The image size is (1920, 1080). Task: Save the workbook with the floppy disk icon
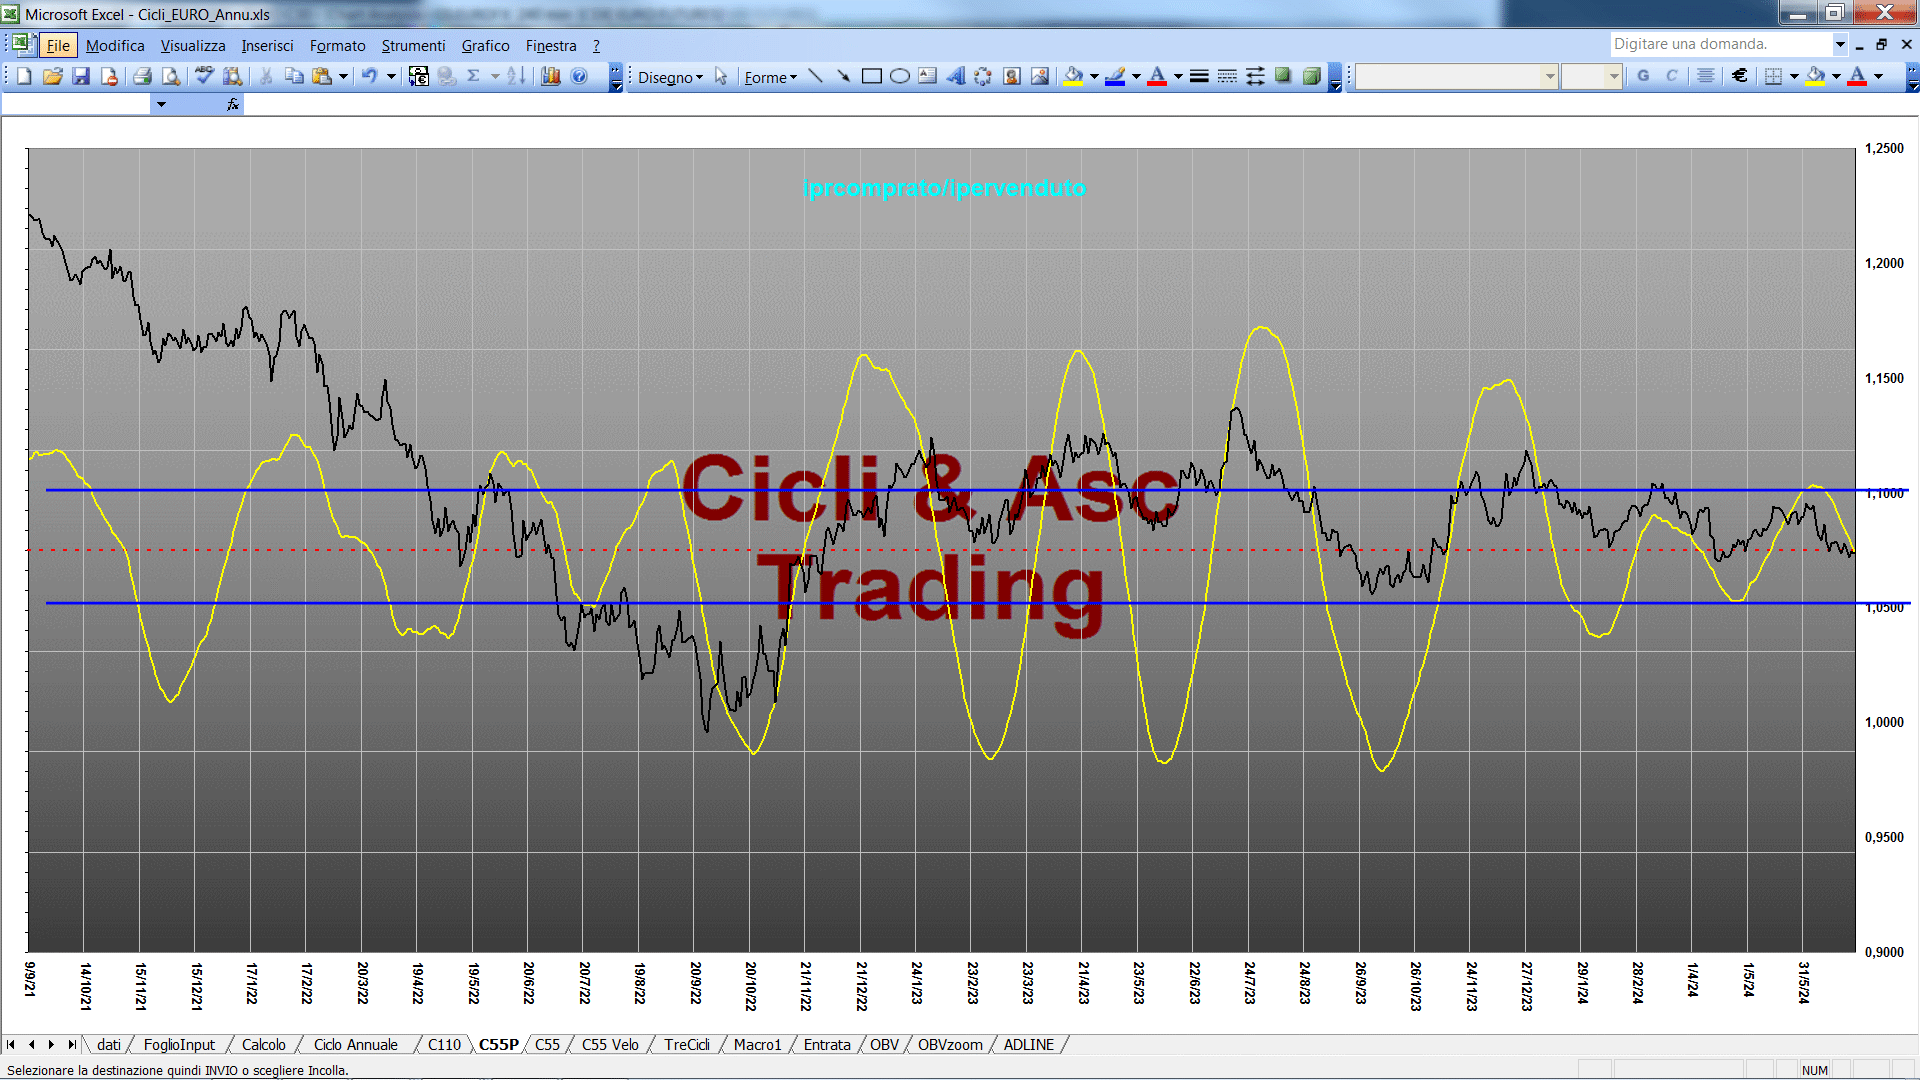tap(81, 76)
